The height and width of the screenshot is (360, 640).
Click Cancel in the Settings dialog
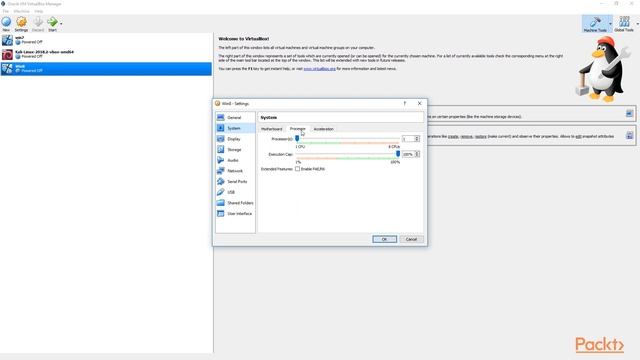[411, 239]
